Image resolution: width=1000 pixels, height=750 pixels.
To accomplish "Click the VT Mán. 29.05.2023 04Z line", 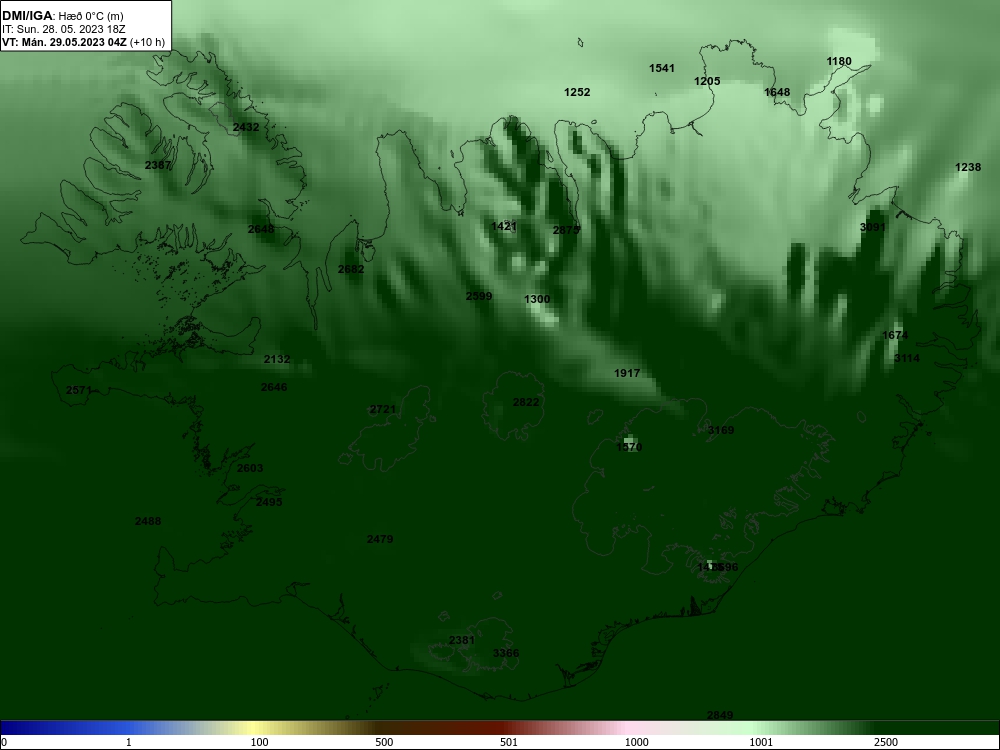I will coord(84,43).
